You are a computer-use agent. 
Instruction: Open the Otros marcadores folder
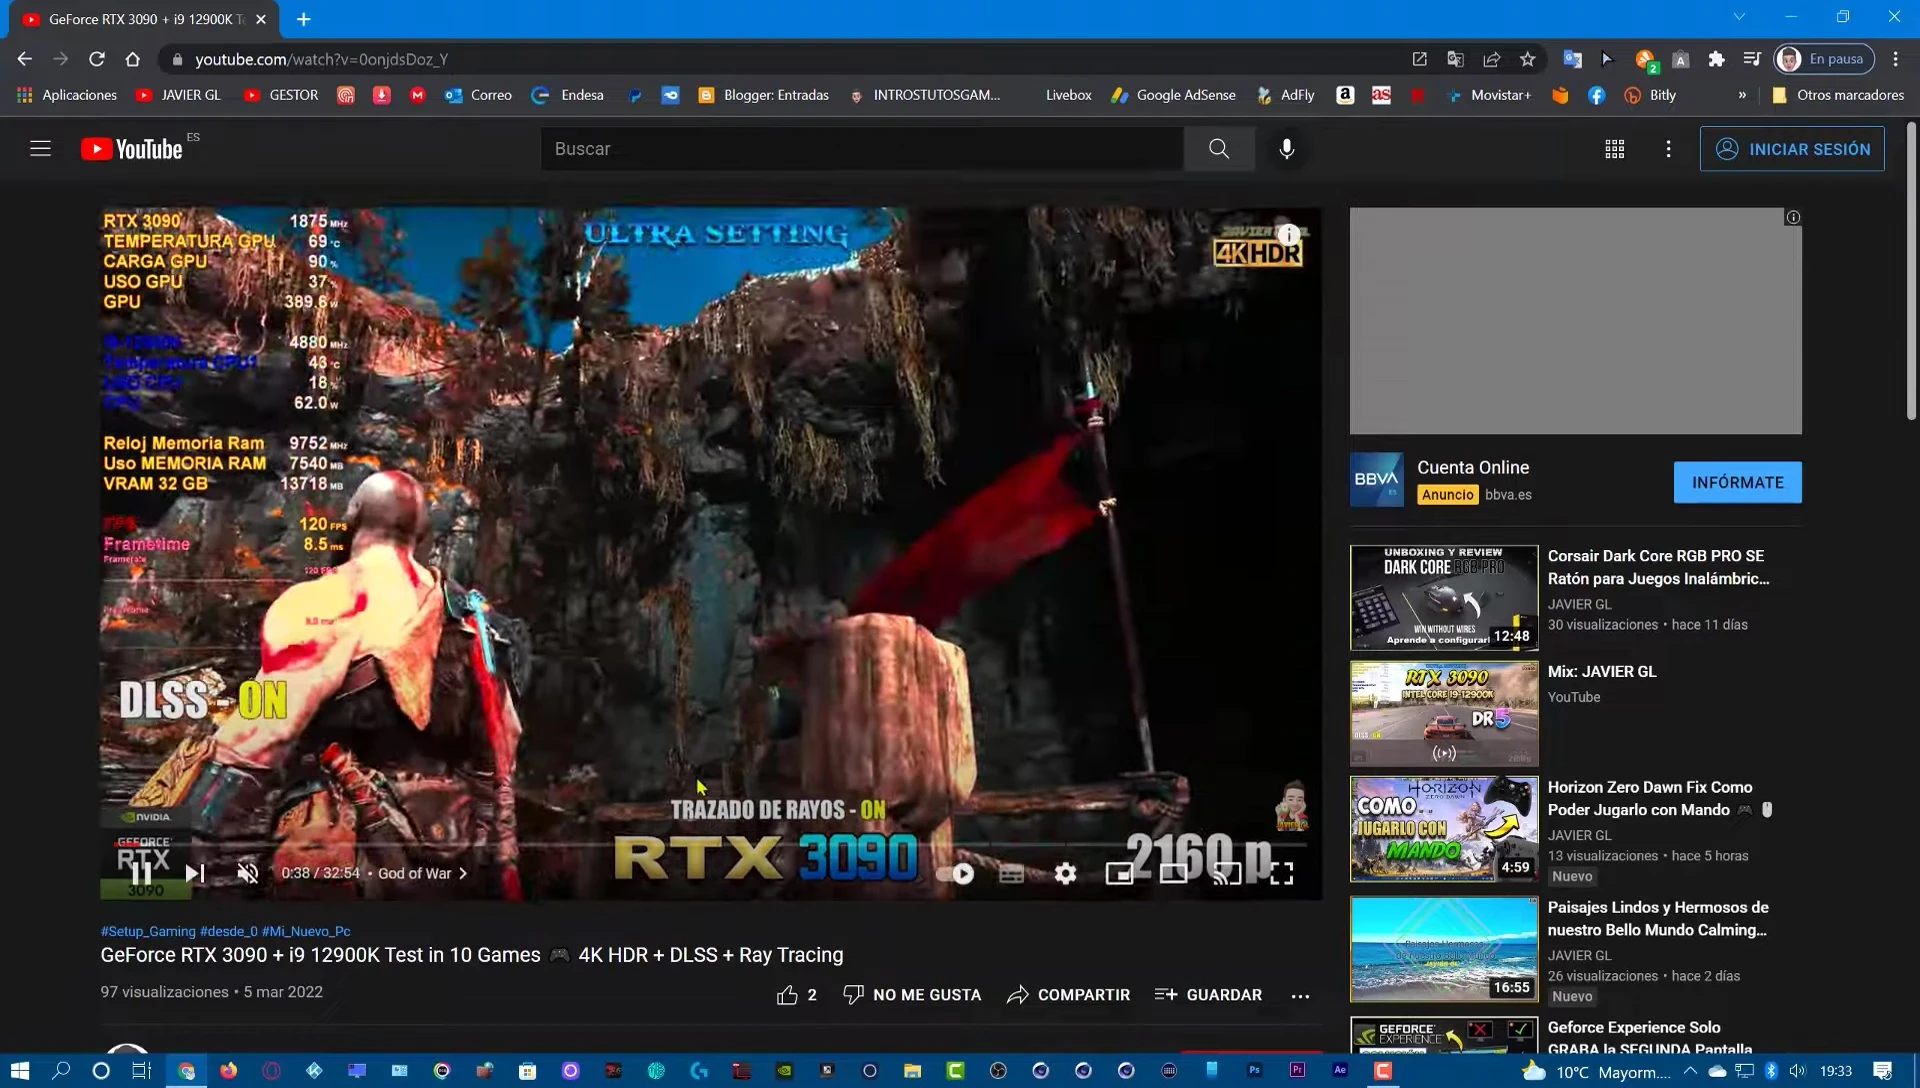click(x=1838, y=95)
